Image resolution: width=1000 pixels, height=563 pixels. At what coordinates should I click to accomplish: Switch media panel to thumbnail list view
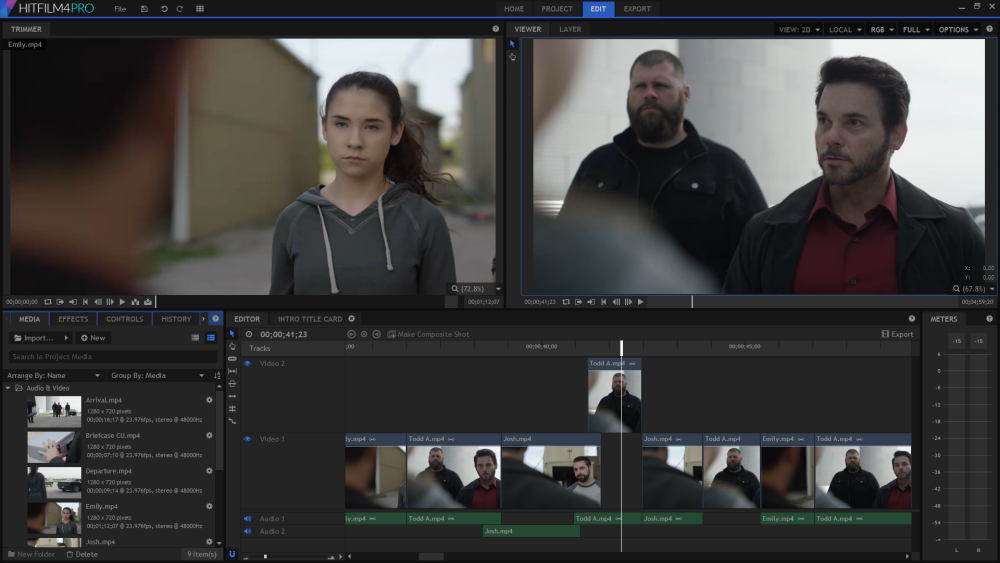tap(195, 338)
